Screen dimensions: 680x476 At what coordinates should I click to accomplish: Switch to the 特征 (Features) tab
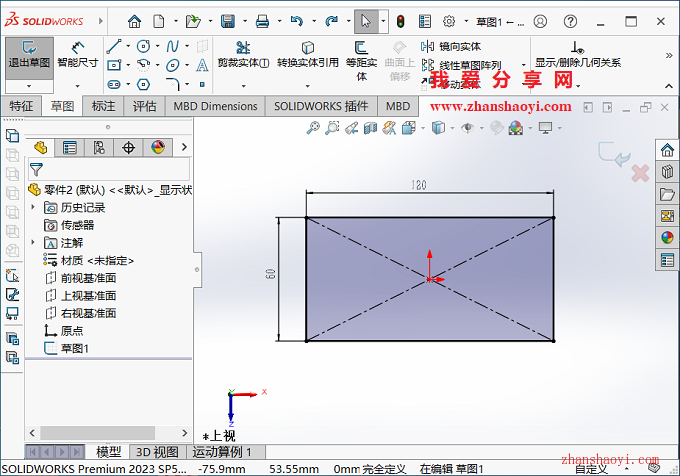(21, 106)
